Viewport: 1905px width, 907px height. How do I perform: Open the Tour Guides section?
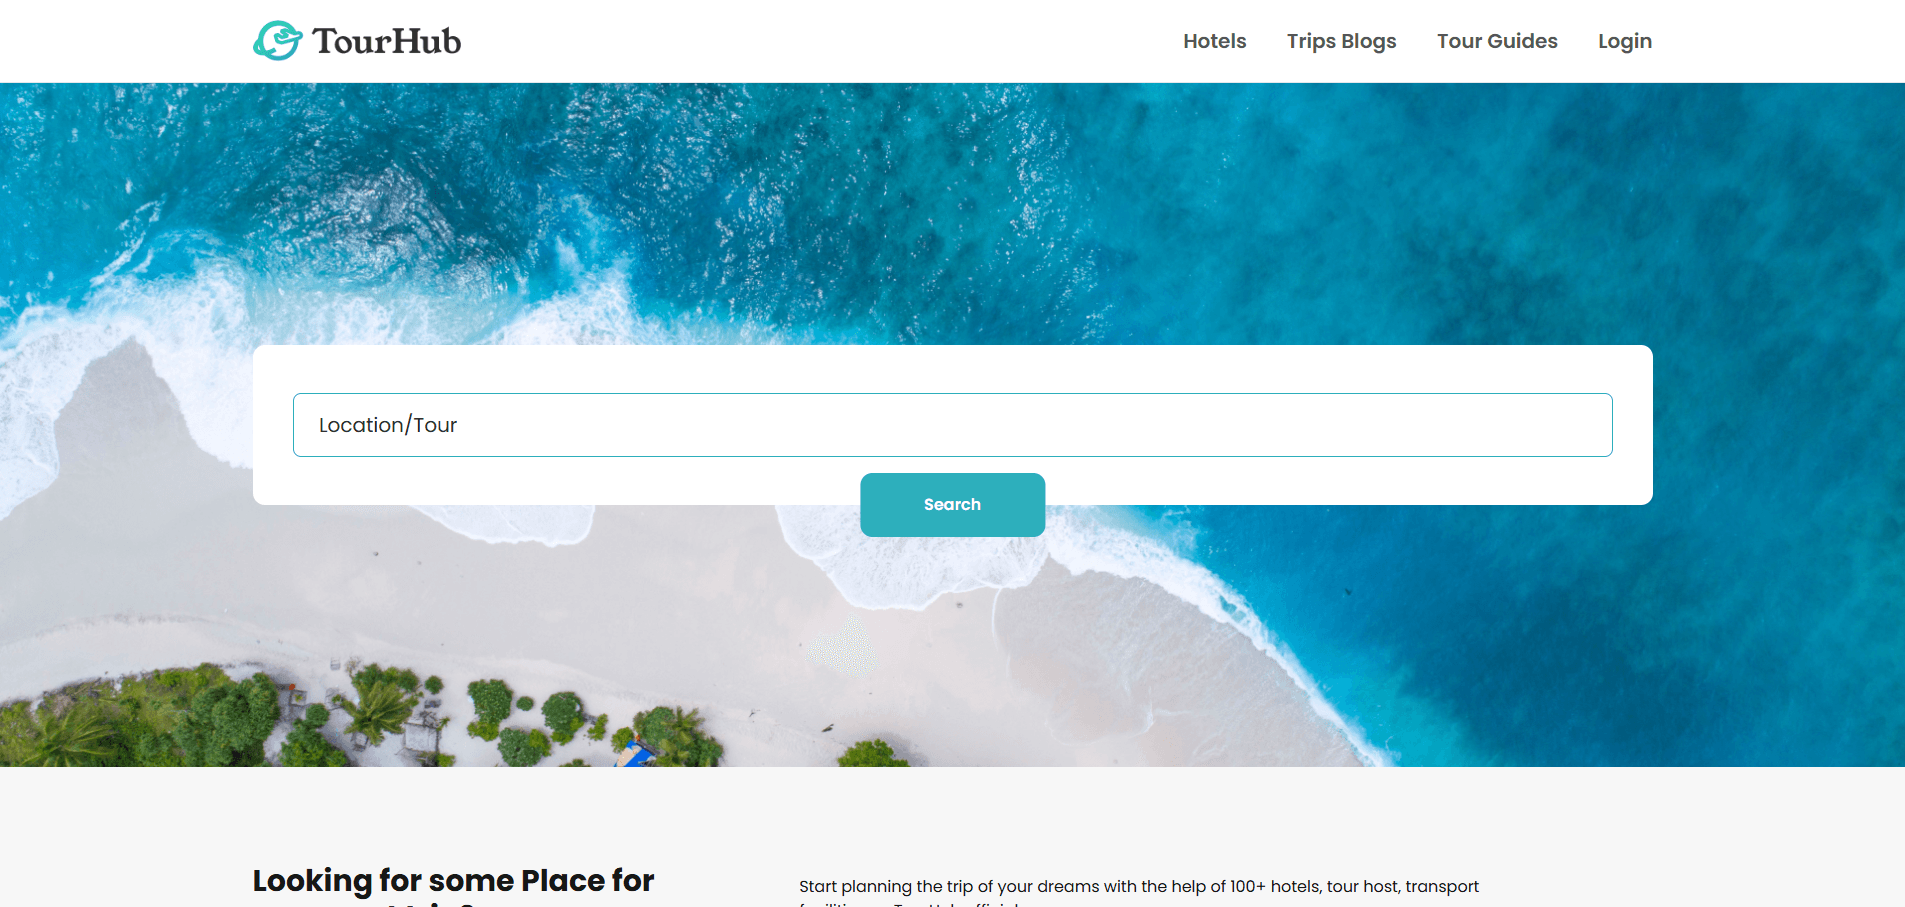[1497, 41]
